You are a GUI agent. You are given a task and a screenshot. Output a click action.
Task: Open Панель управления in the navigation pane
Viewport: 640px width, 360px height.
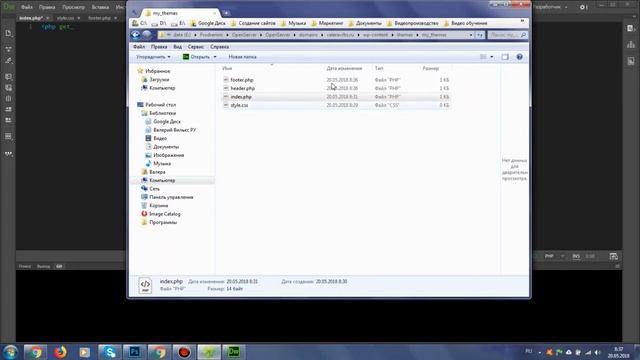171,197
